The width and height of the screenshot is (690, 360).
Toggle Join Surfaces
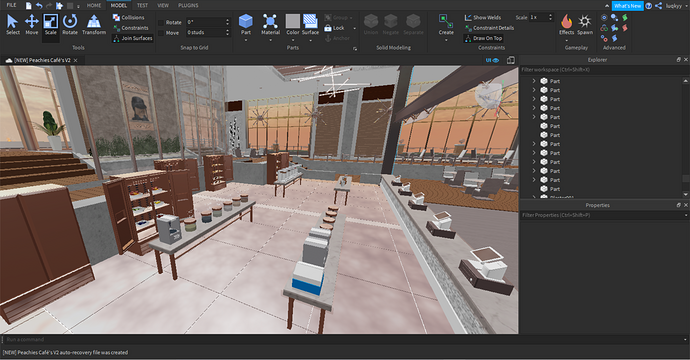click(132, 38)
